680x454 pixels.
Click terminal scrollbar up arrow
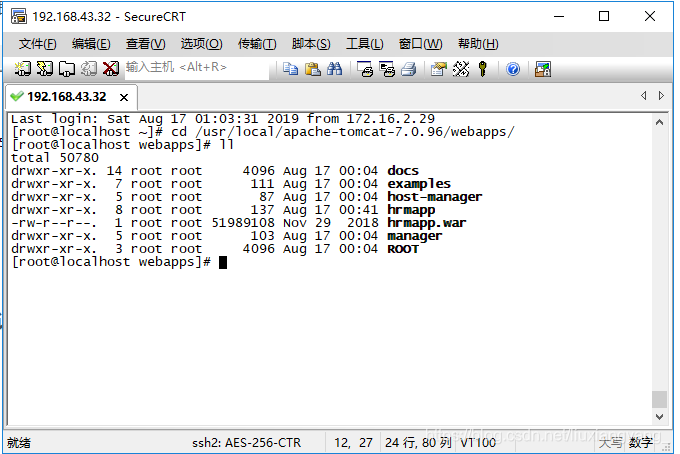pos(660,123)
